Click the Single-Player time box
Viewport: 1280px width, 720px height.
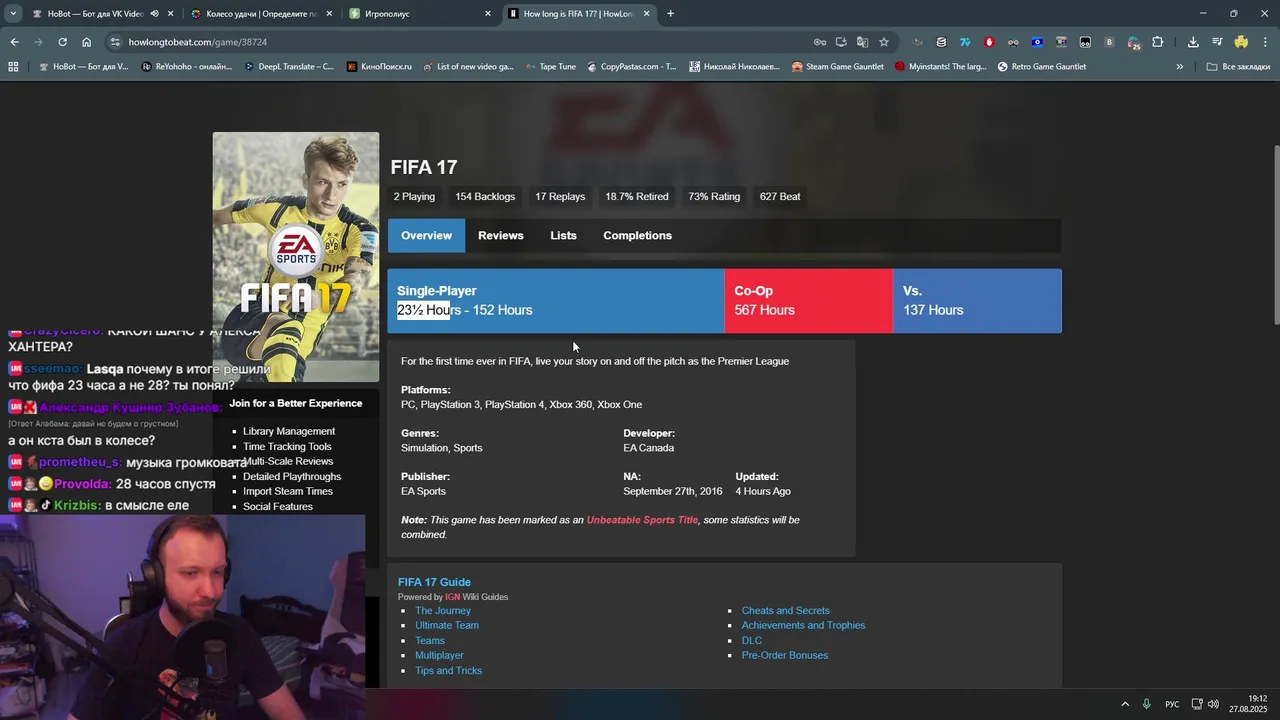point(556,301)
